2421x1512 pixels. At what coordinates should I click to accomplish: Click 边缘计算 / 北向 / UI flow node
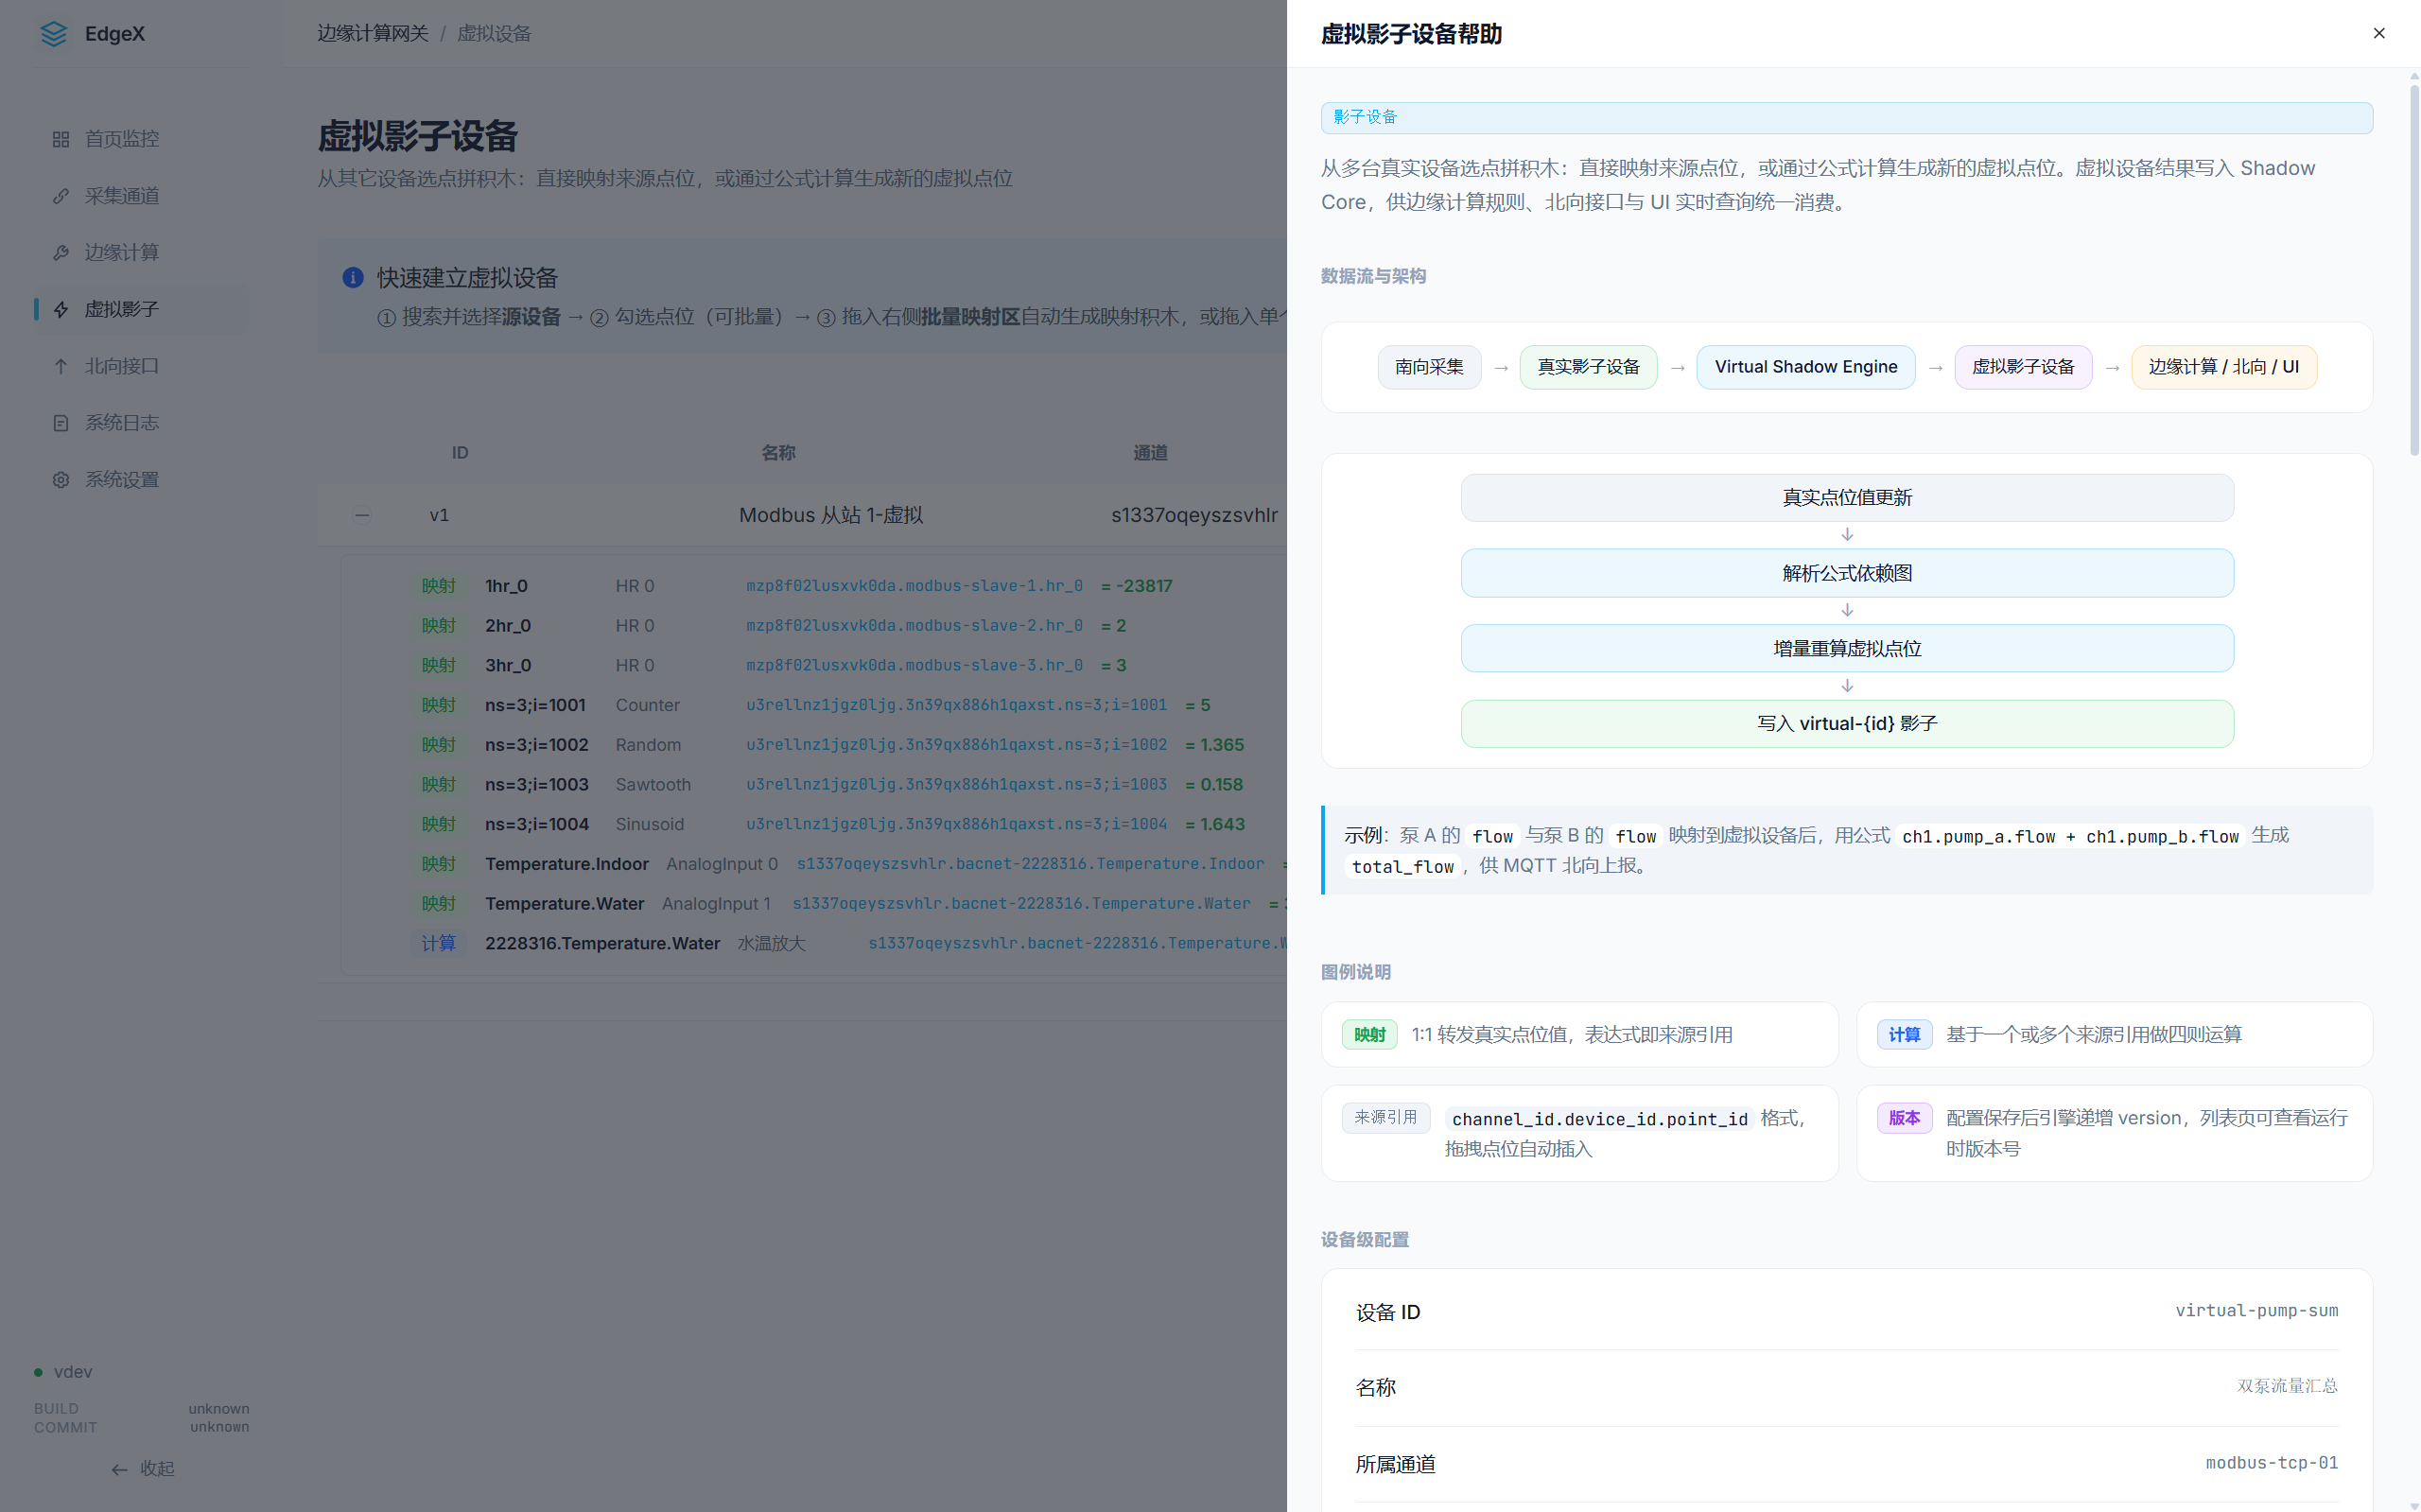click(2223, 367)
